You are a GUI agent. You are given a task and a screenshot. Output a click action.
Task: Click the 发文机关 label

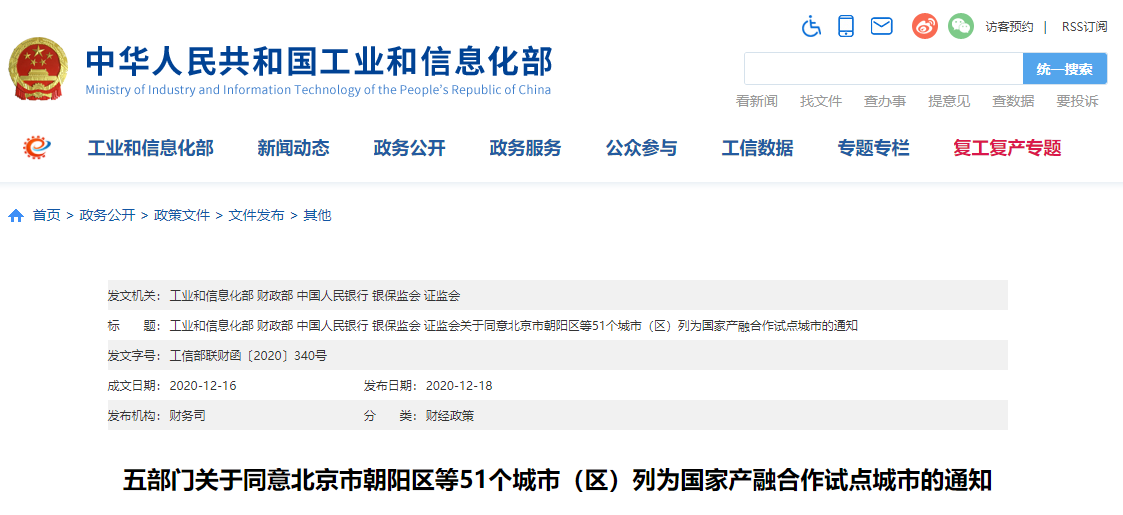(x=135, y=295)
